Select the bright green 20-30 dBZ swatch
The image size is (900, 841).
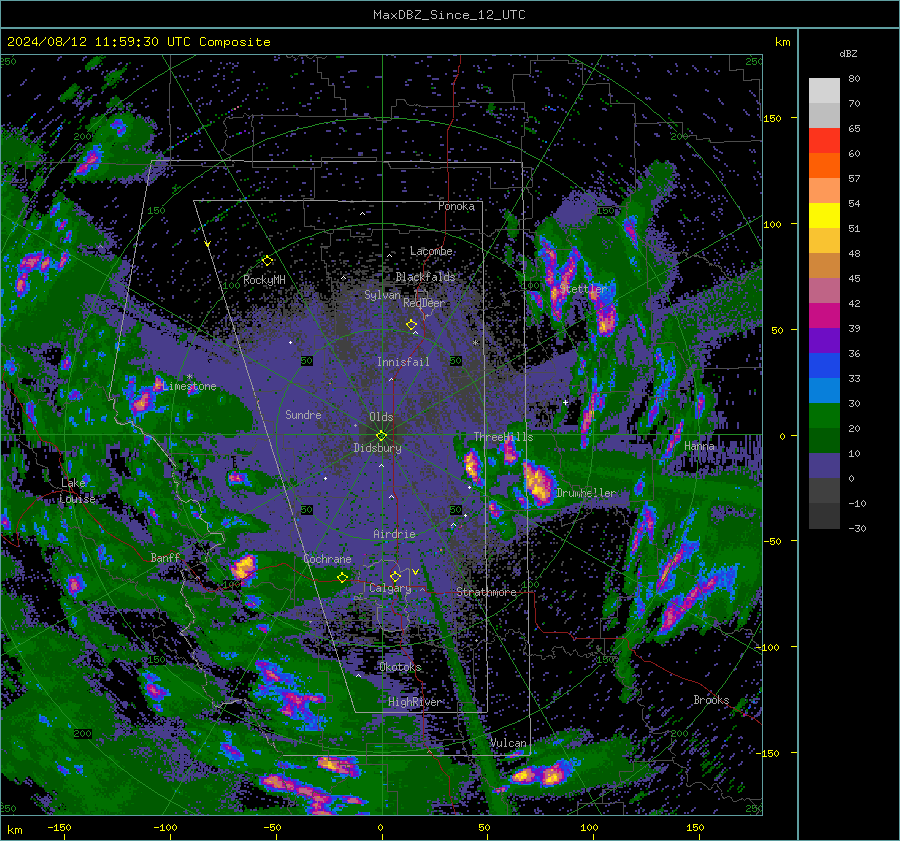[824, 416]
